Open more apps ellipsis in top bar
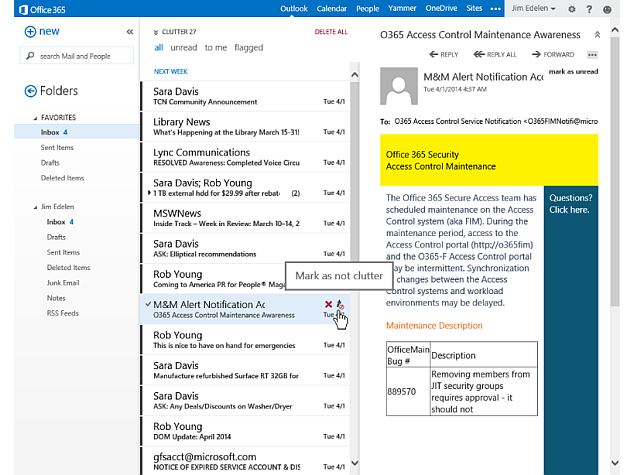The image size is (635, 475). (495, 9)
